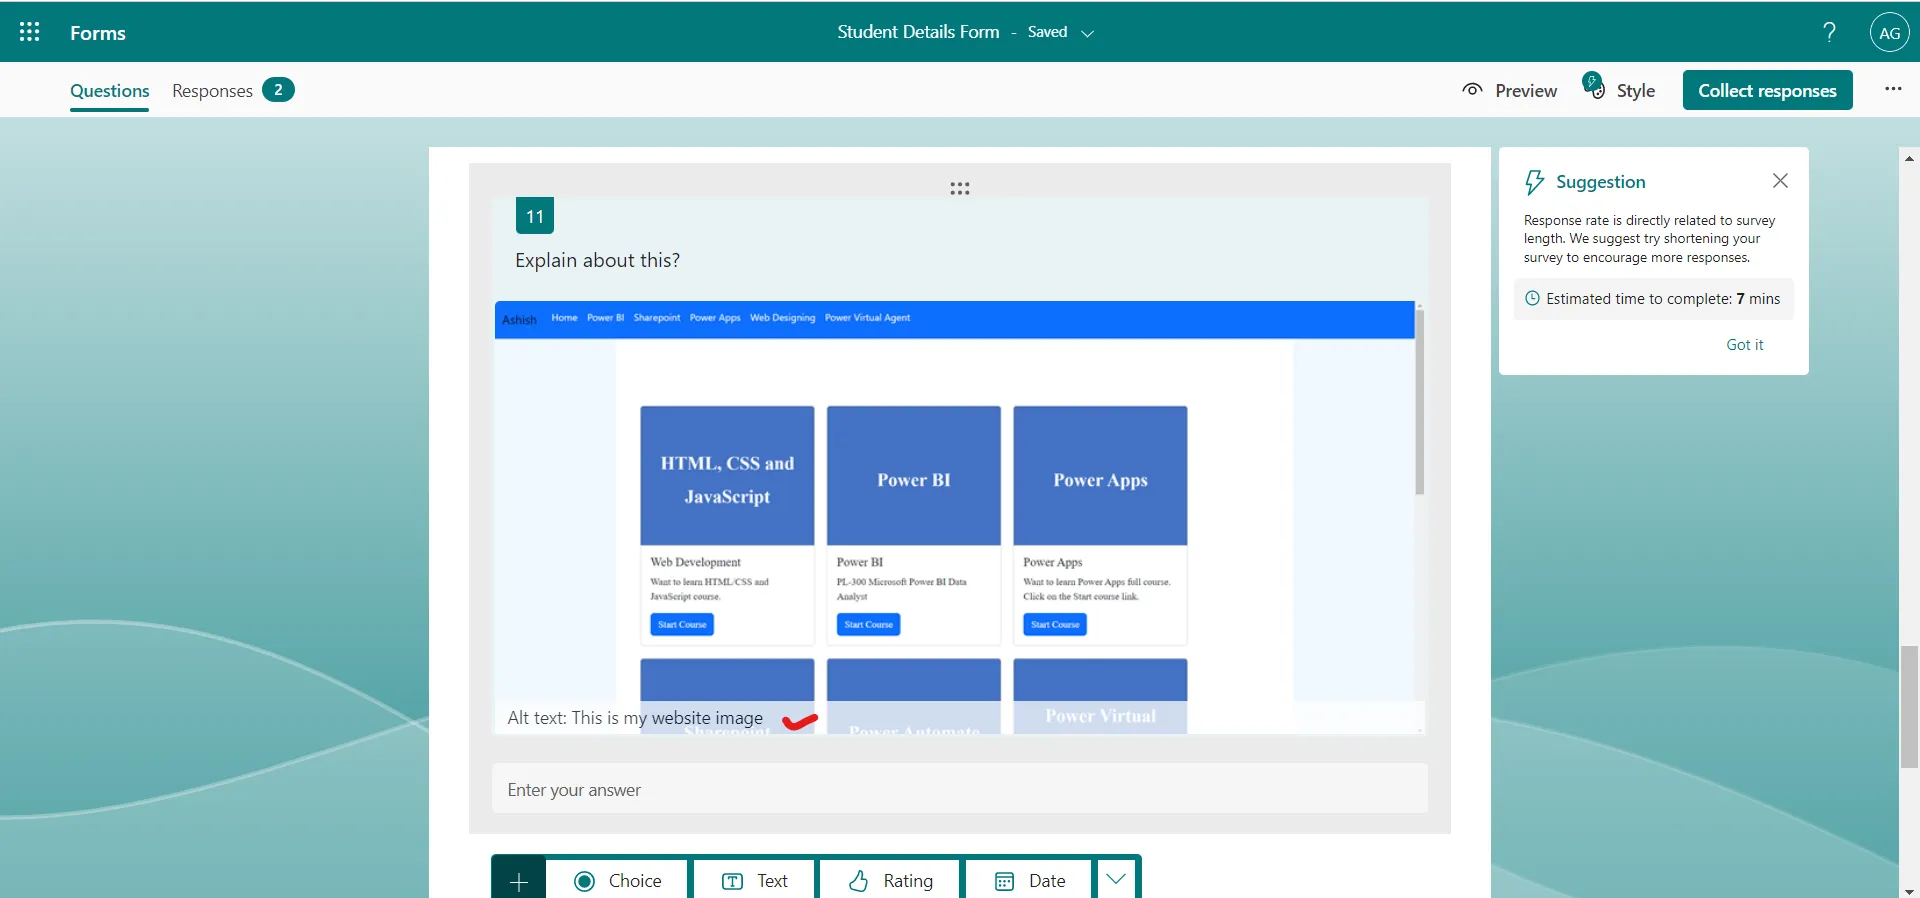The width and height of the screenshot is (1920, 898).
Task: Add a Choice question
Action: pos(617,881)
